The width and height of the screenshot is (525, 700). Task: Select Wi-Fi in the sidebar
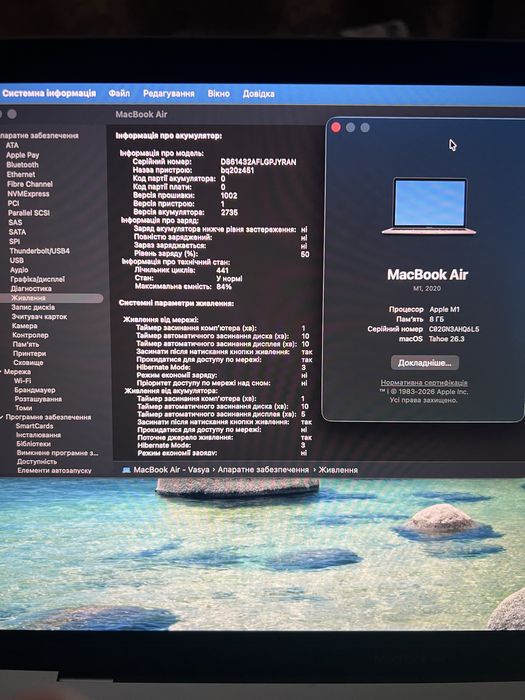[x=23, y=381]
